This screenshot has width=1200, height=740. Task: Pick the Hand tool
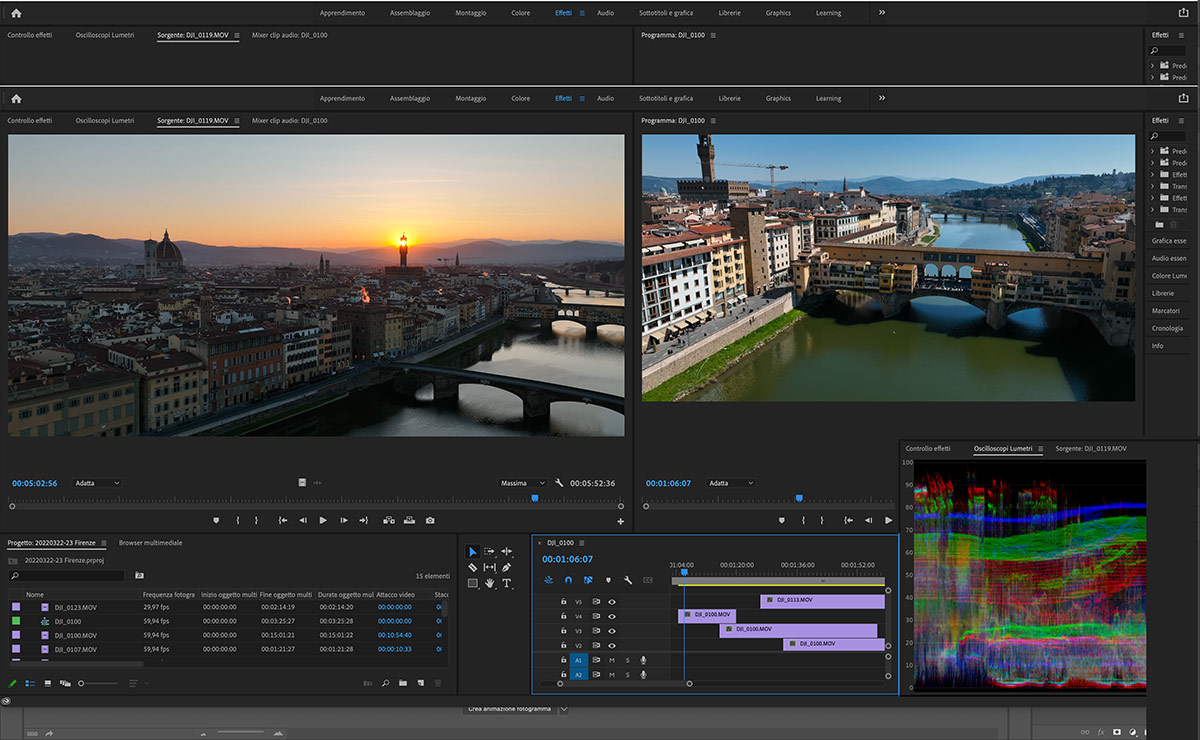pos(490,583)
